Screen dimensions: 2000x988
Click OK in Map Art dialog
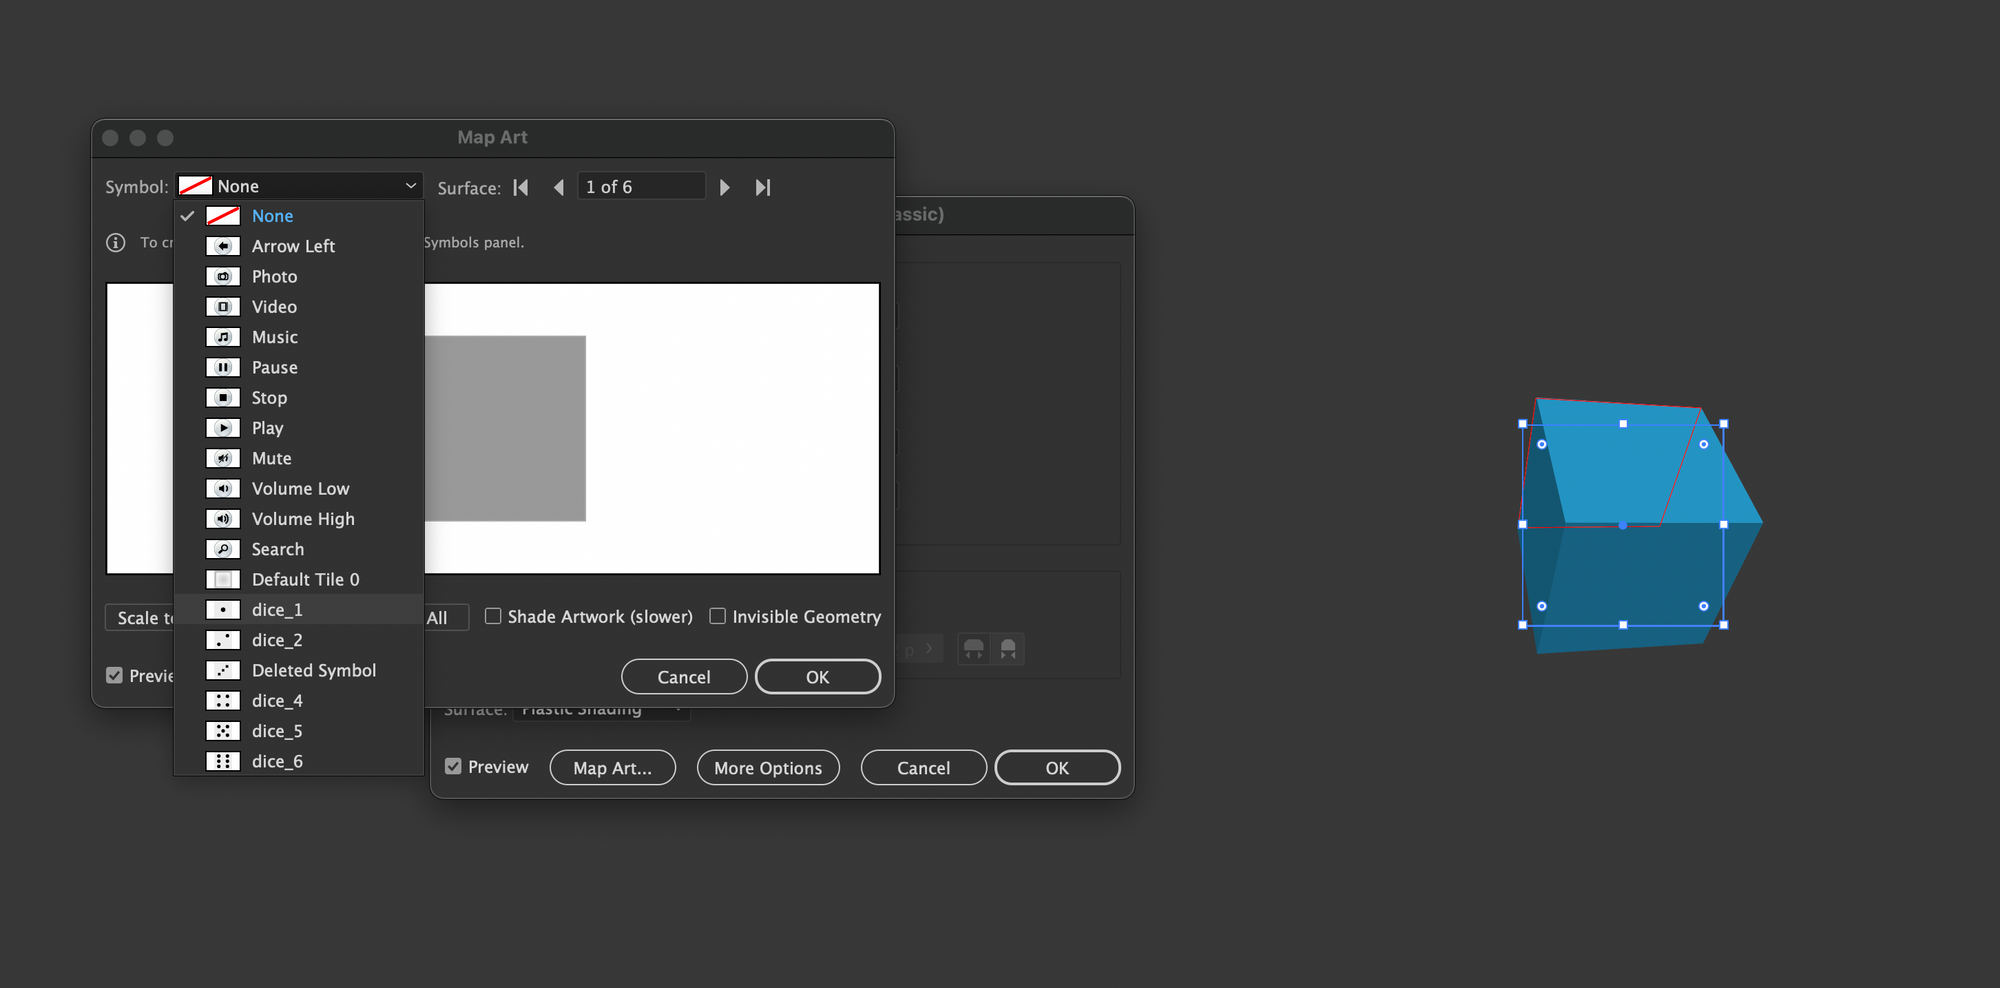[x=818, y=677]
